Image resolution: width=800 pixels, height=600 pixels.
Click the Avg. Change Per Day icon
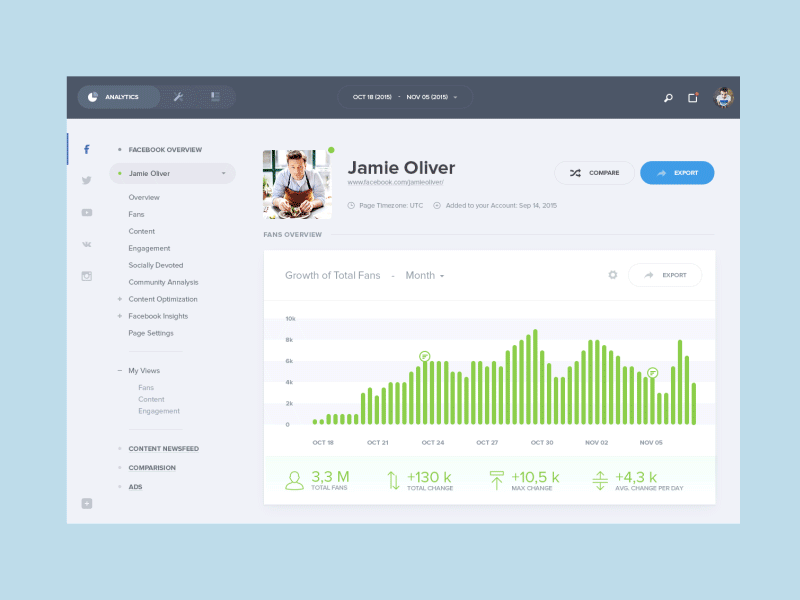(x=600, y=481)
